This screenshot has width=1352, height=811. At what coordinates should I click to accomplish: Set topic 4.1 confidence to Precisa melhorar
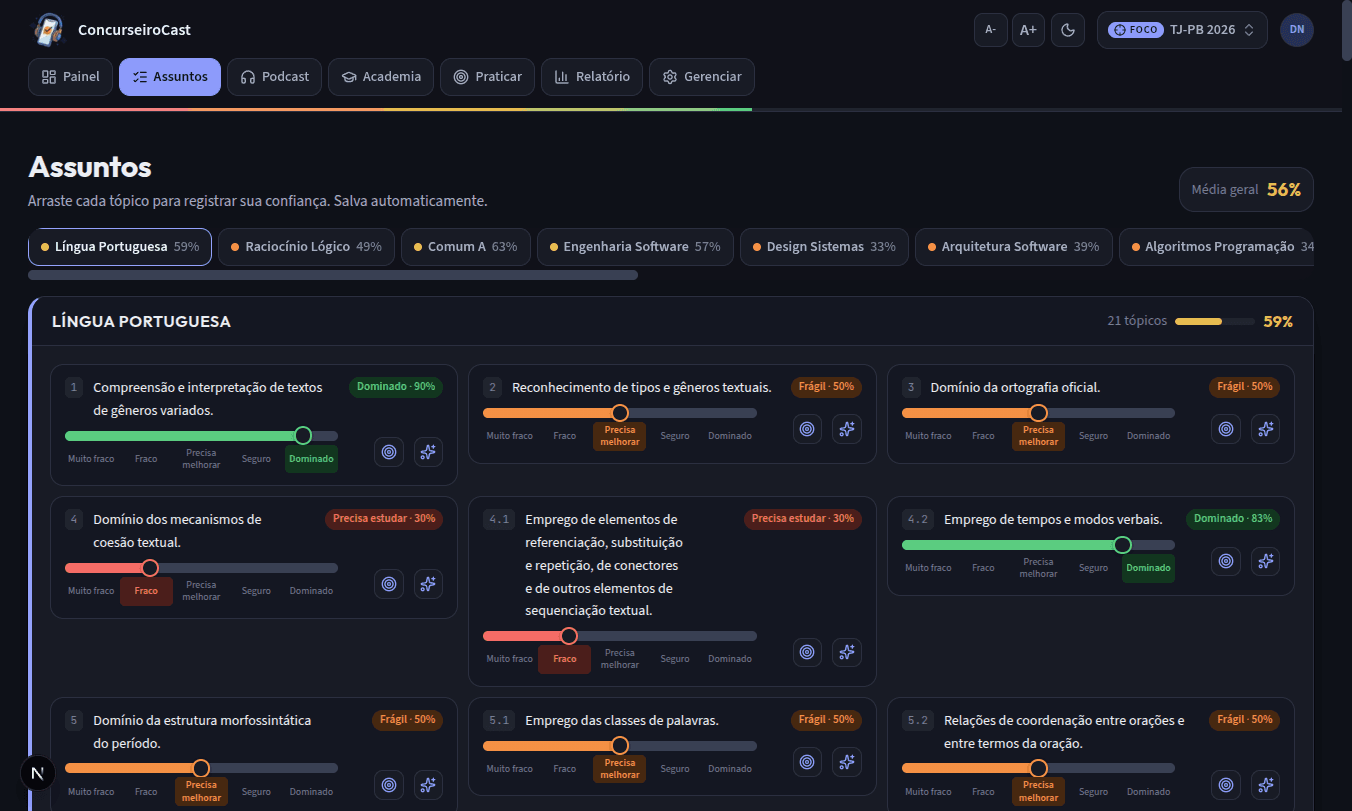pos(620,659)
